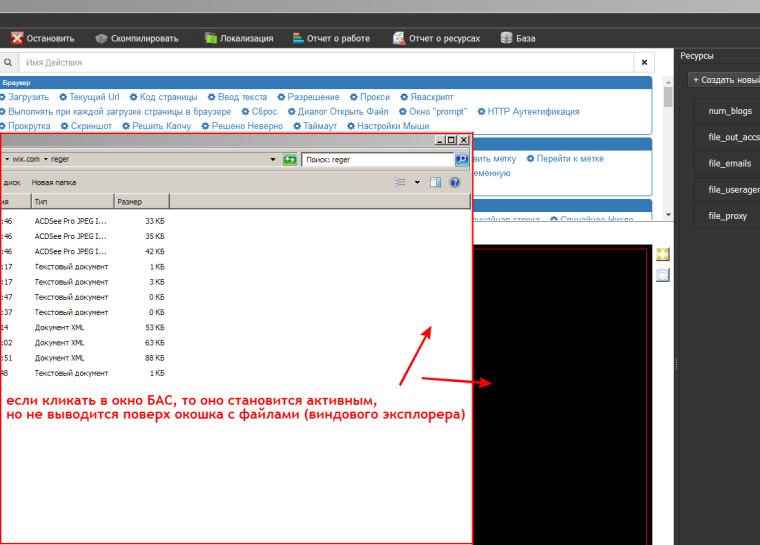
Task: Select the file_proxy resource item
Action: 728,216
